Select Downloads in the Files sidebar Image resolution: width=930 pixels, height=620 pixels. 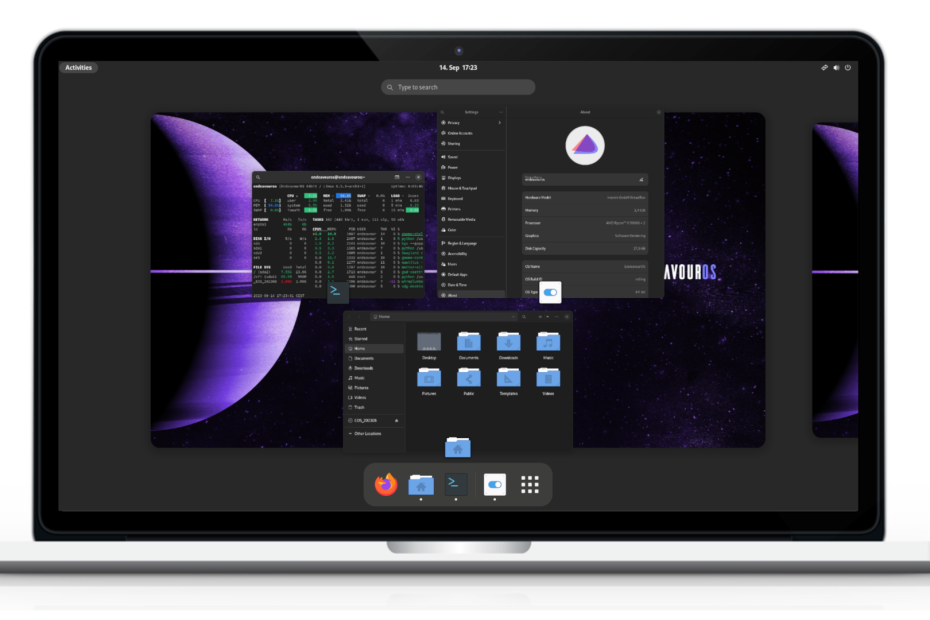coord(363,368)
